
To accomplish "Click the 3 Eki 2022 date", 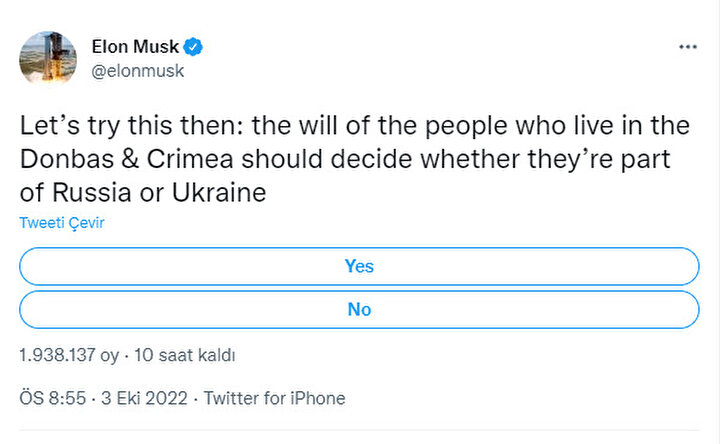I will pyautogui.click(x=144, y=398).
